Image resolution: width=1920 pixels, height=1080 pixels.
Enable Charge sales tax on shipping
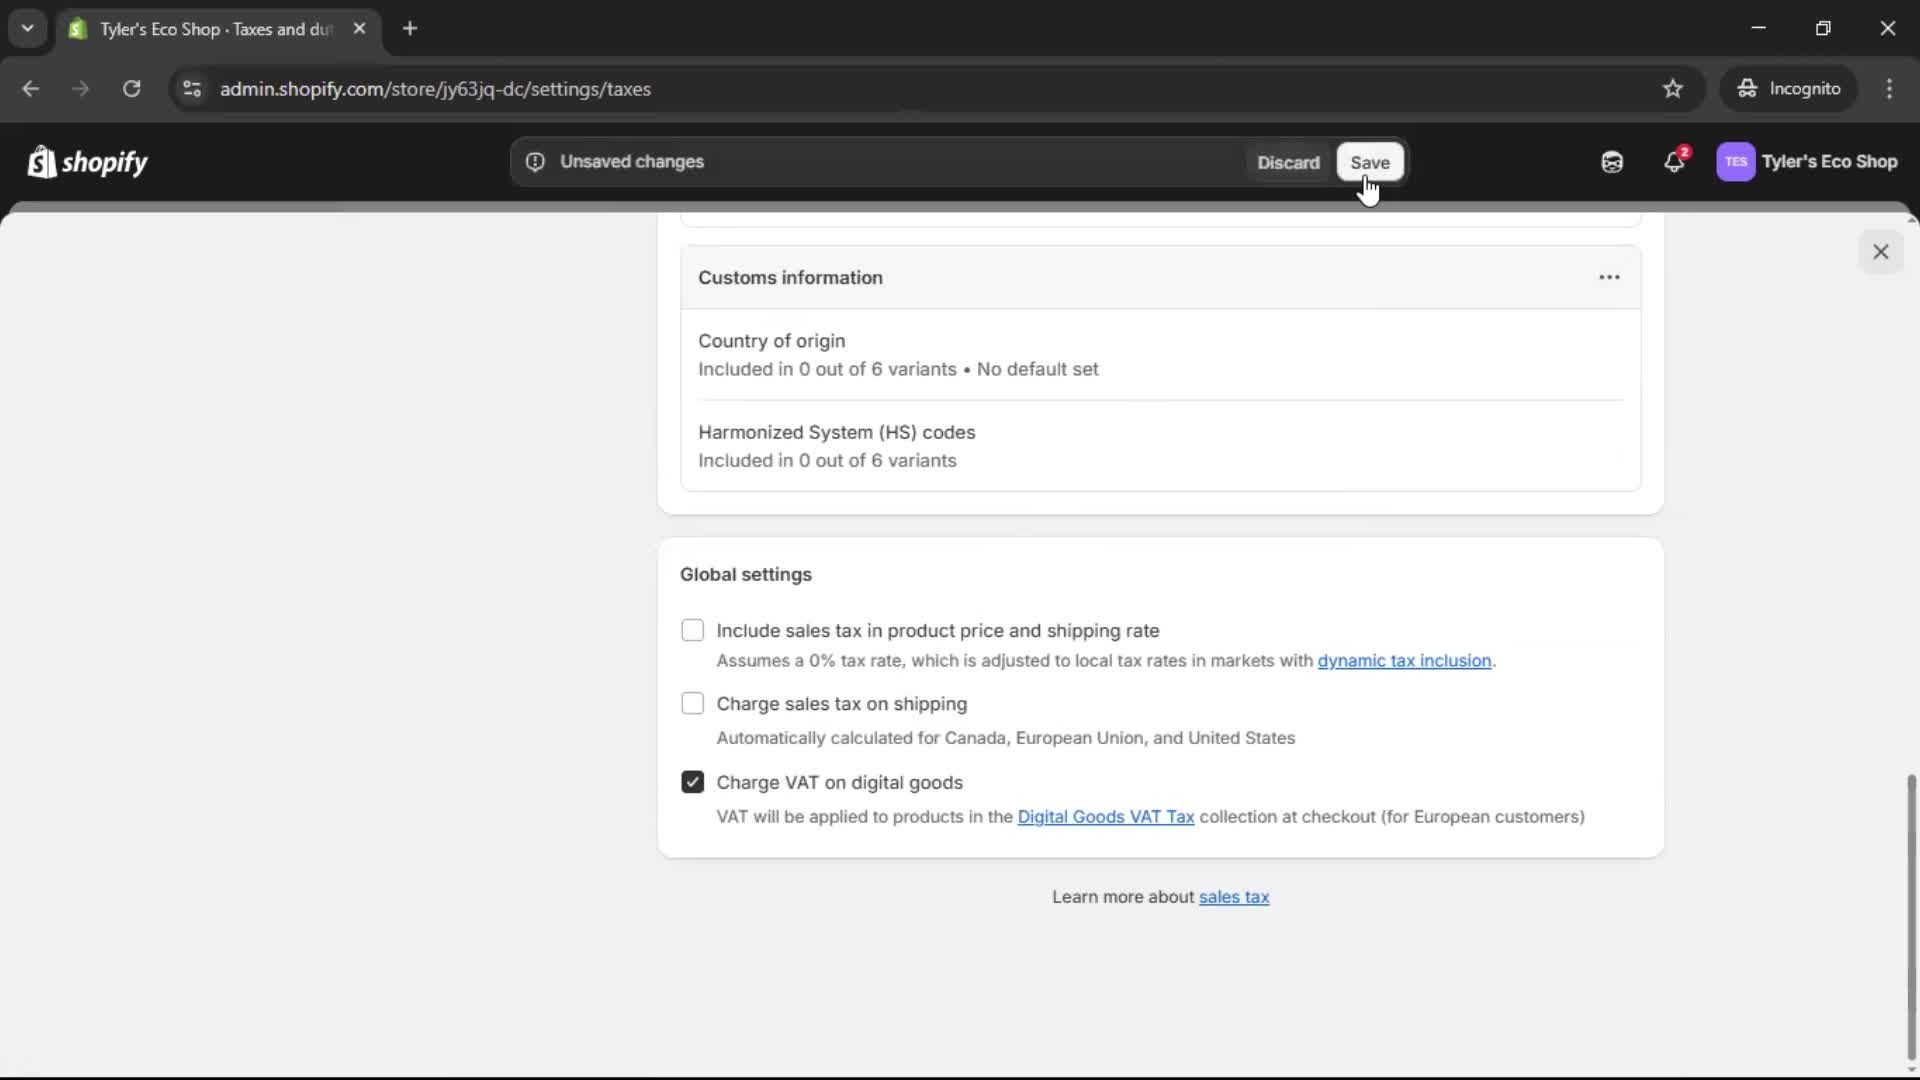pos(693,704)
